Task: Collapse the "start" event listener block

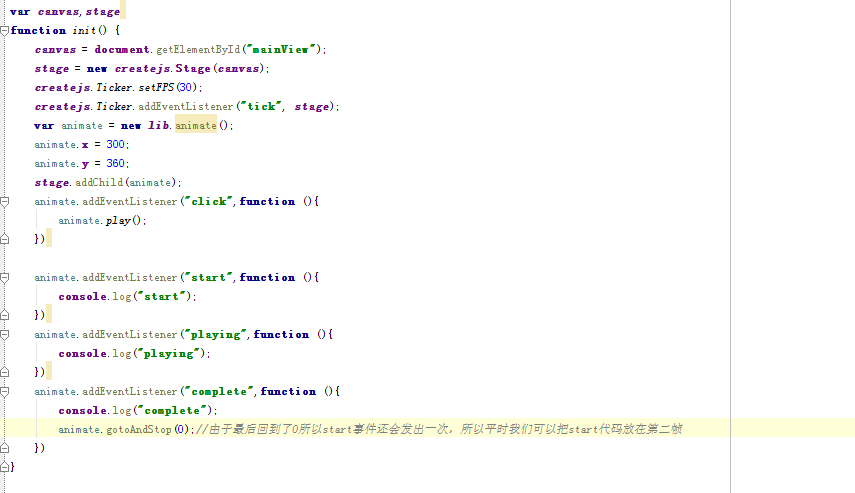Action: pos(5,277)
